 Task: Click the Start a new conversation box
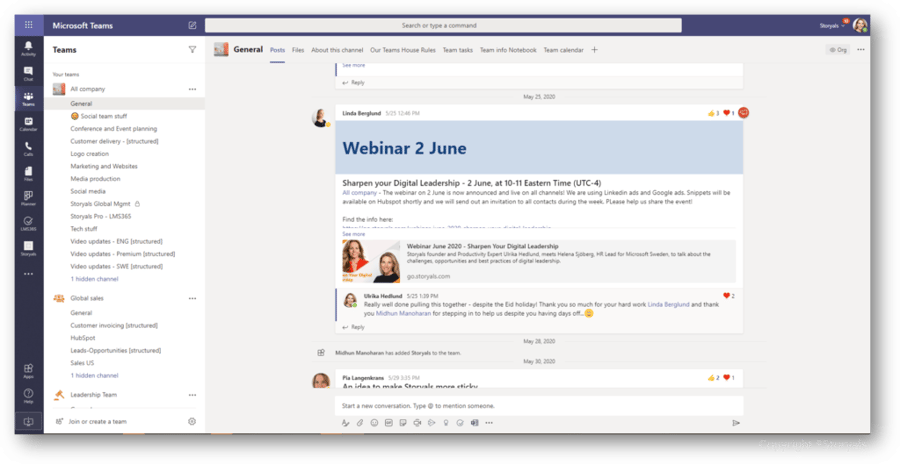tap(539, 405)
